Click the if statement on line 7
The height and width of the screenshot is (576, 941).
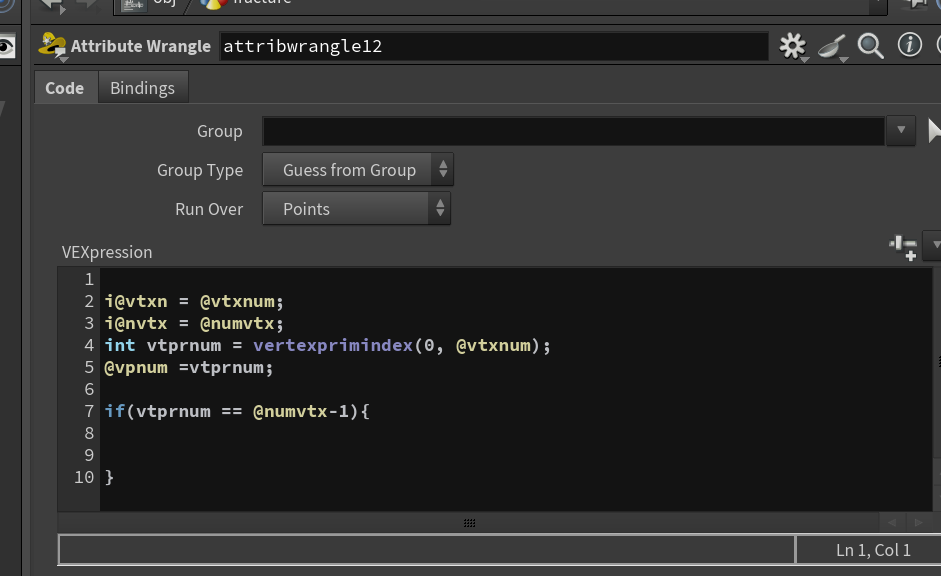237,412
